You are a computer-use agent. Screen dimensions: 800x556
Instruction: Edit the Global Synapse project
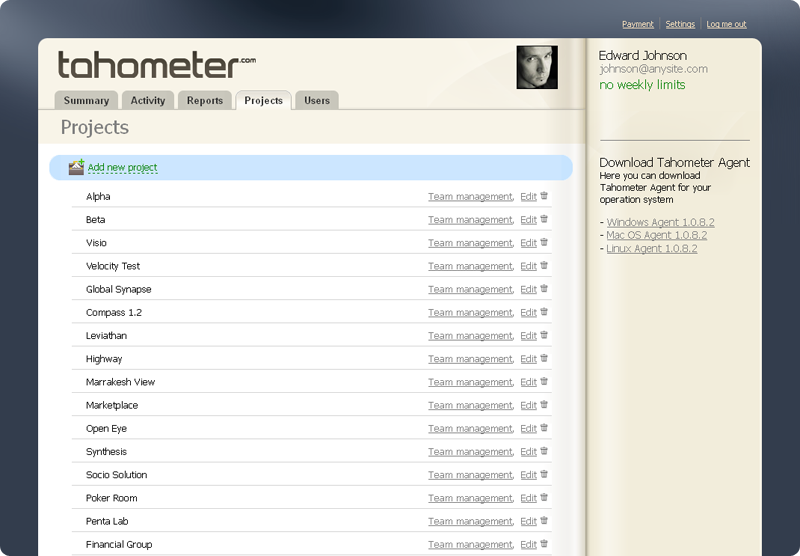coord(528,290)
